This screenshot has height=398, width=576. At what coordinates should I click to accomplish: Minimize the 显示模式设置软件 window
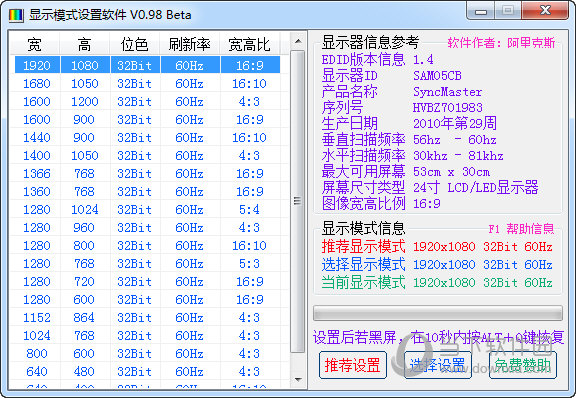480,11
